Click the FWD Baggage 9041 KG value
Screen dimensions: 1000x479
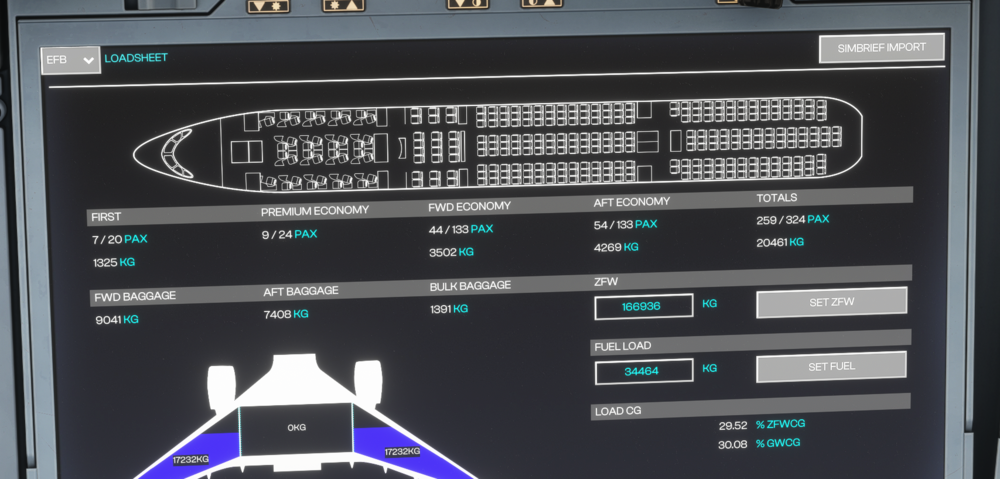(116, 320)
